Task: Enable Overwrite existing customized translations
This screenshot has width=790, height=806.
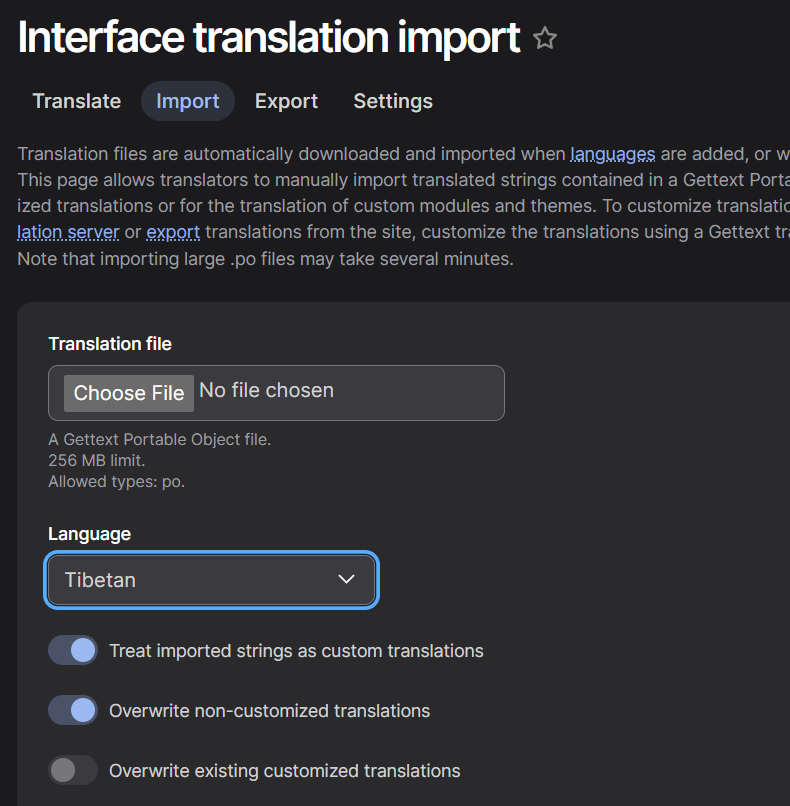Action: 72,770
